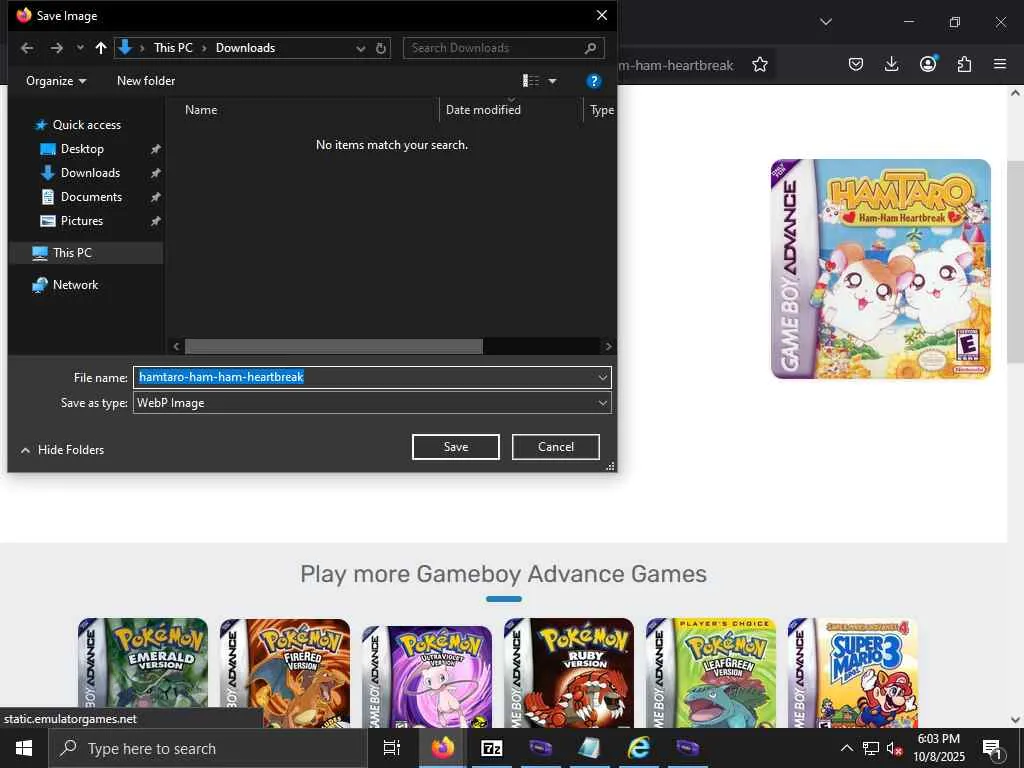Click the horizontal scrollbar in file list
This screenshot has height=768, width=1024.
(x=334, y=346)
